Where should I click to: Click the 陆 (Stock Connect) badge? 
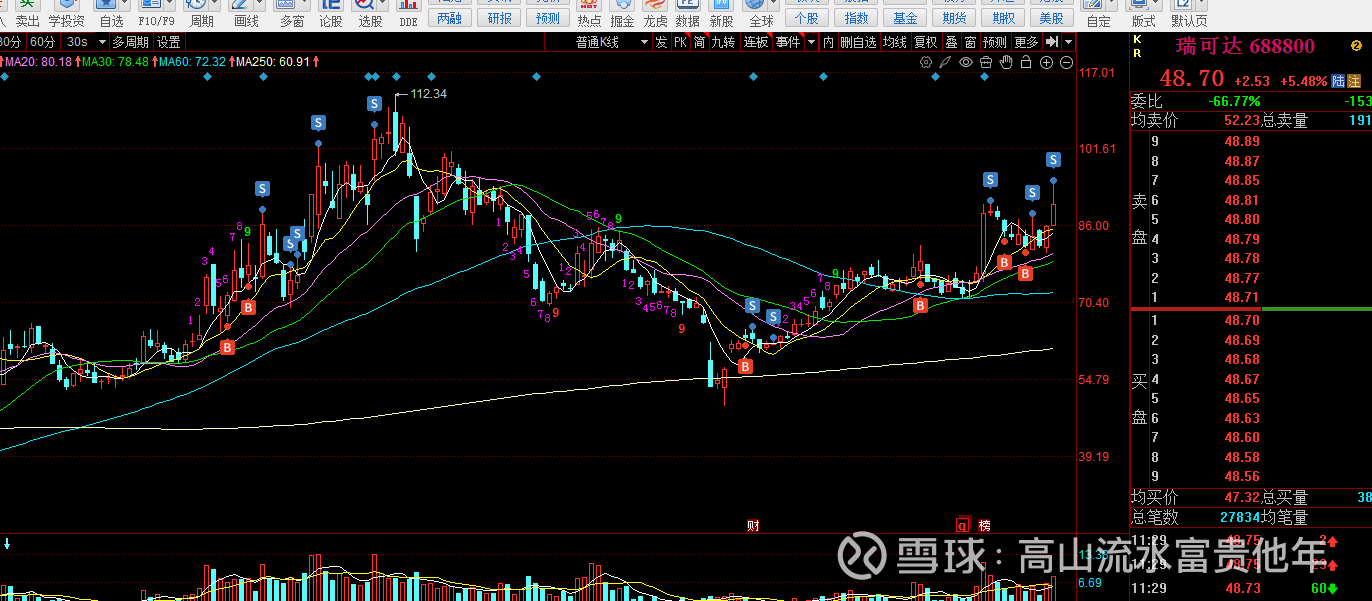click(1337, 81)
